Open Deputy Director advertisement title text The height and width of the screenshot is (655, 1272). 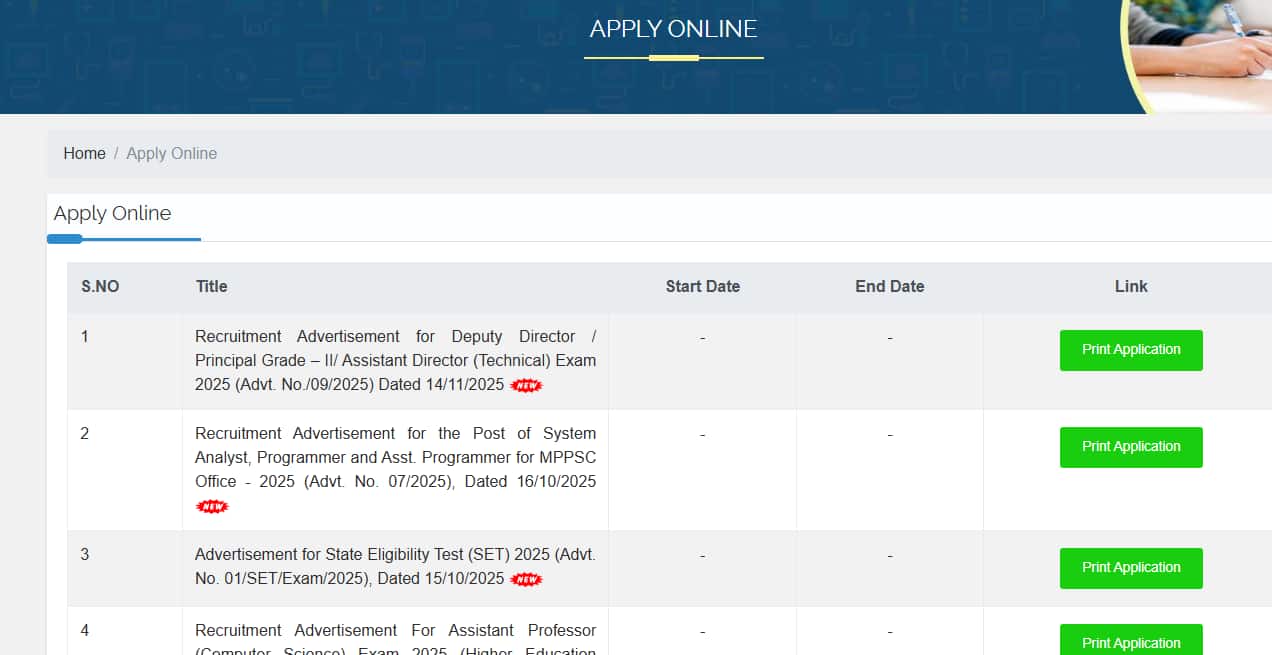tap(395, 360)
